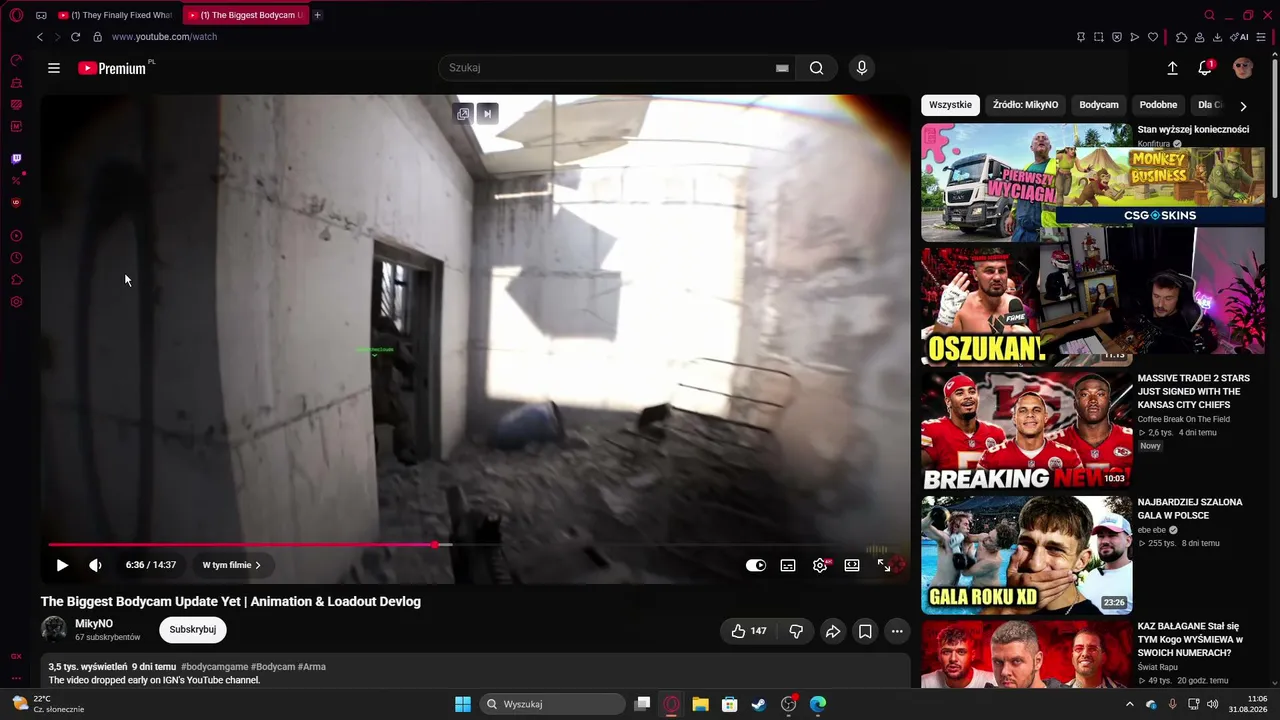The image size is (1280, 720).
Task: Go back to the previous page
Action: coord(40,37)
